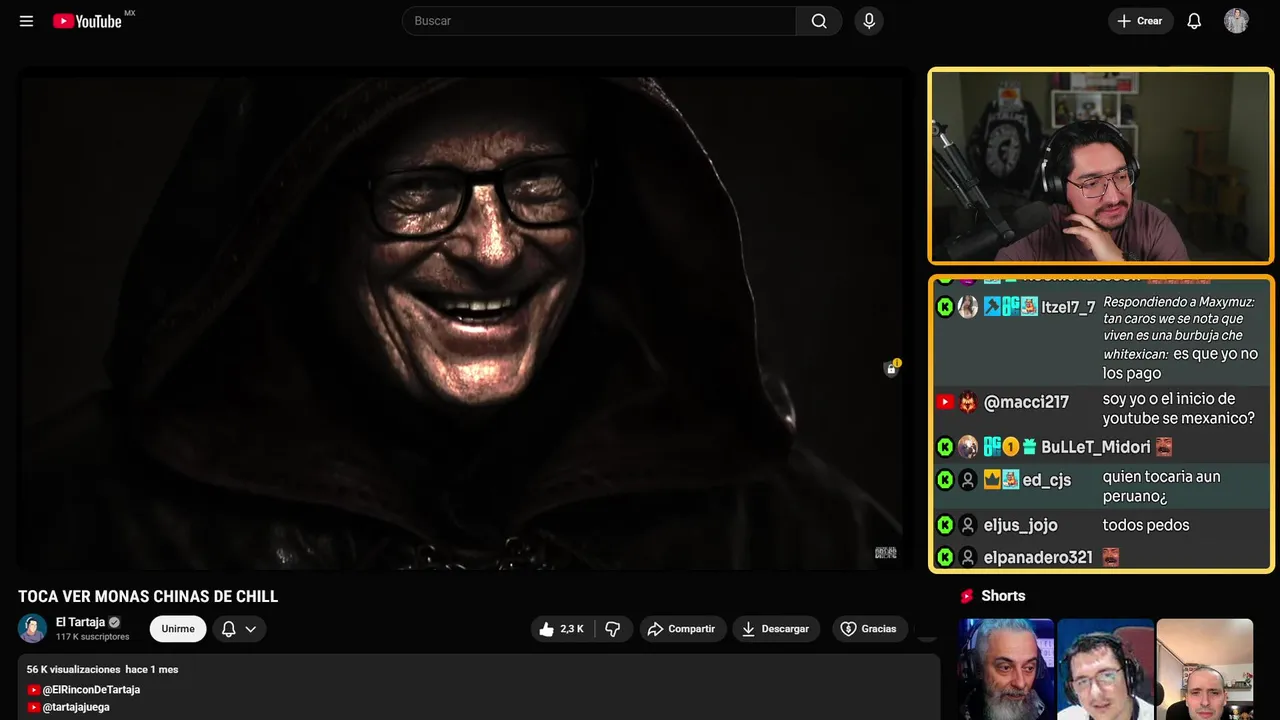Start voice search with microphone icon
The image size is (1280, 720).
869,21
